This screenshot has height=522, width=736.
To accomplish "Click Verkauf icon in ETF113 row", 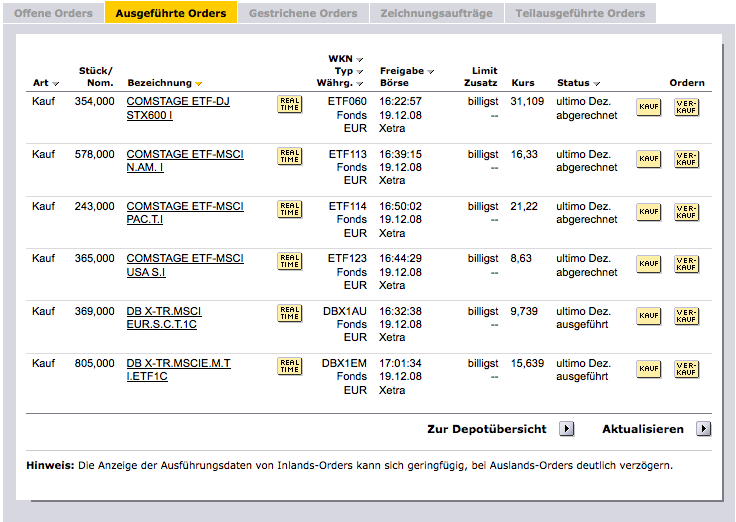I will 686,159.
